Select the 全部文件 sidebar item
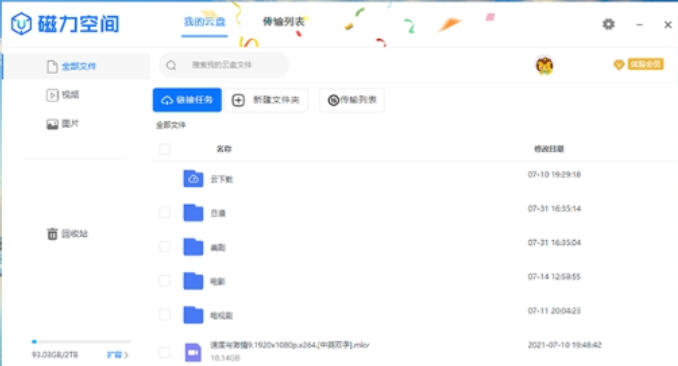Viewport: 678px width, 366px height. (77, 66)
